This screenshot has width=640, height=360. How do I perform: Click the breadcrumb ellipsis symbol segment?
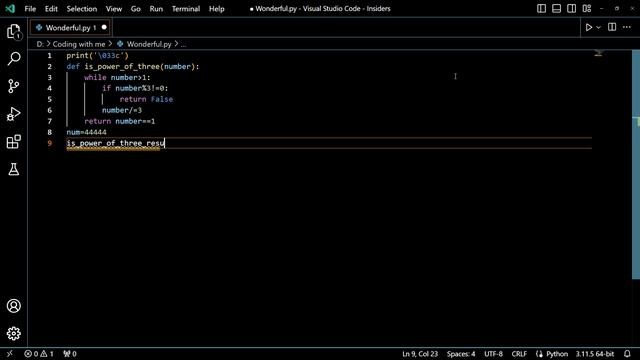tap(183, 44)
